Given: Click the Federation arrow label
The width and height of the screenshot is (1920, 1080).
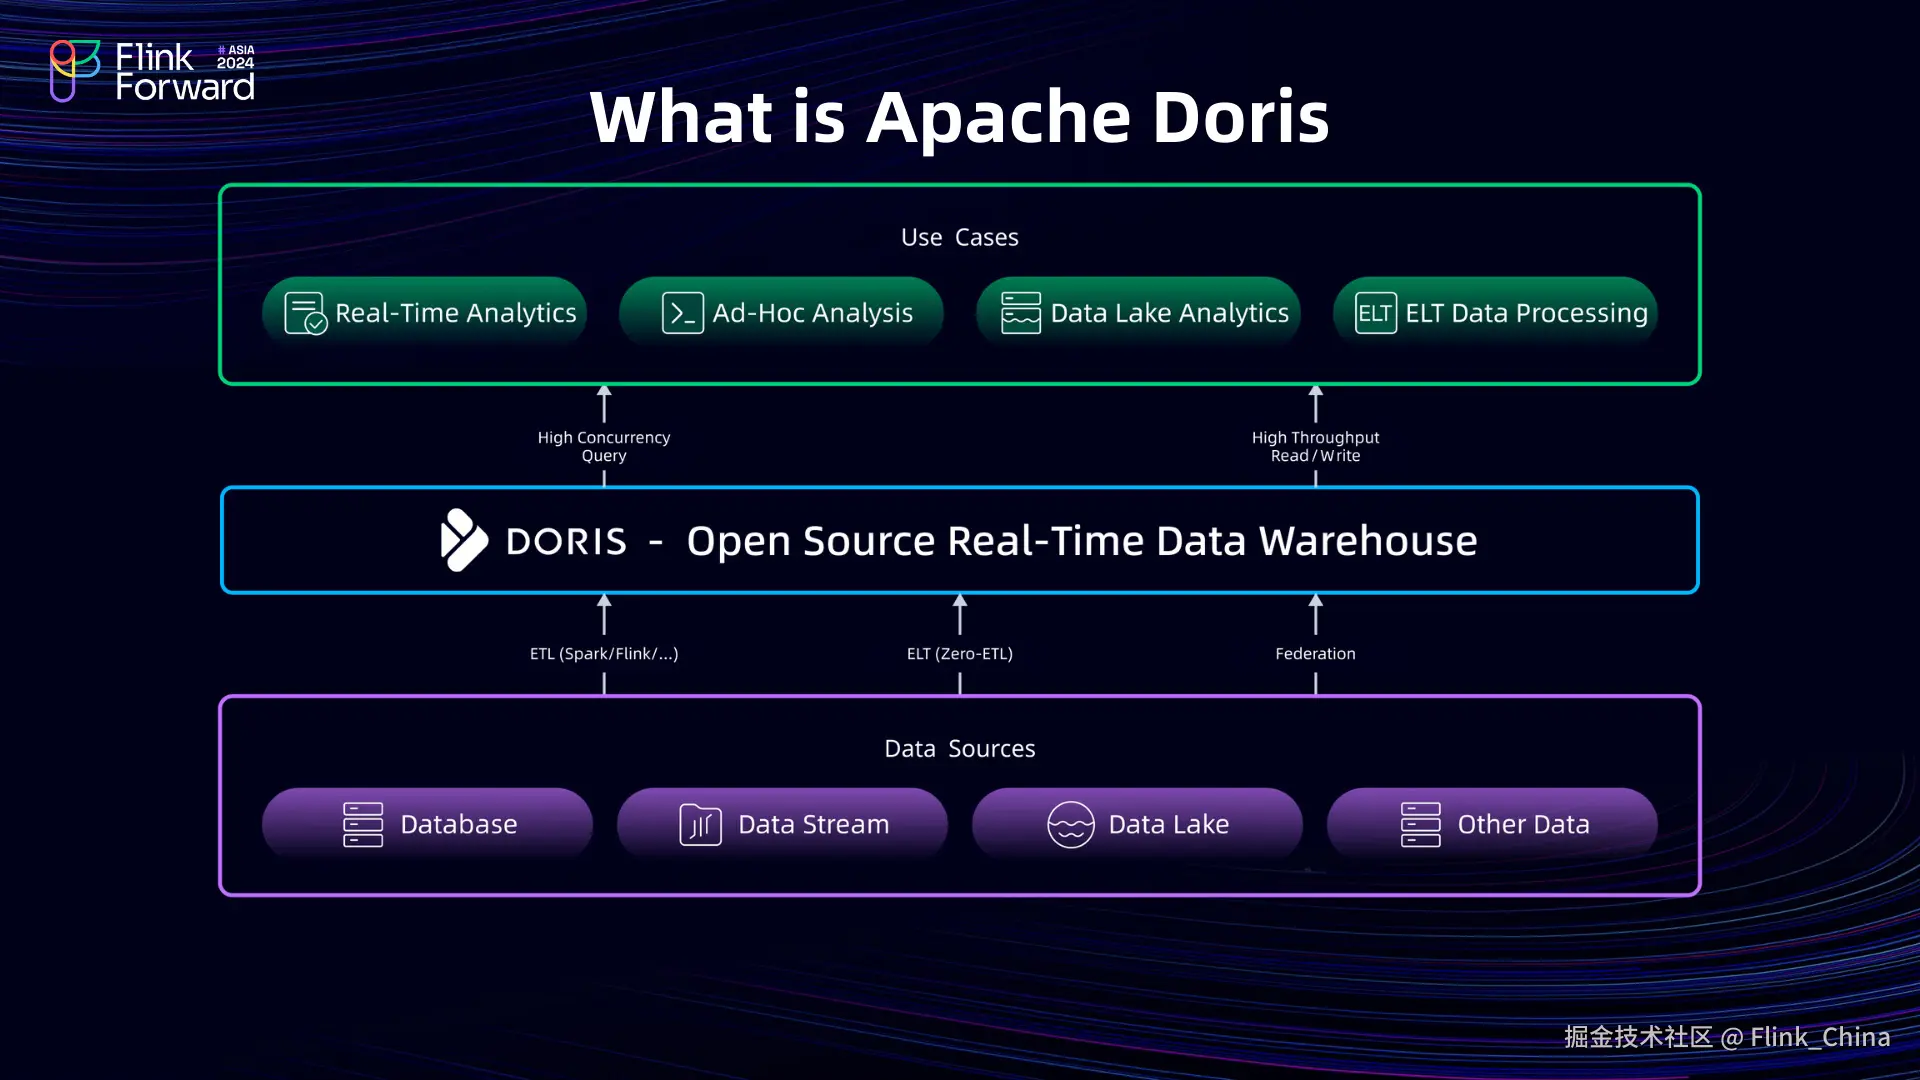Looking at the screenshot, I should (x=1315, y=654).
